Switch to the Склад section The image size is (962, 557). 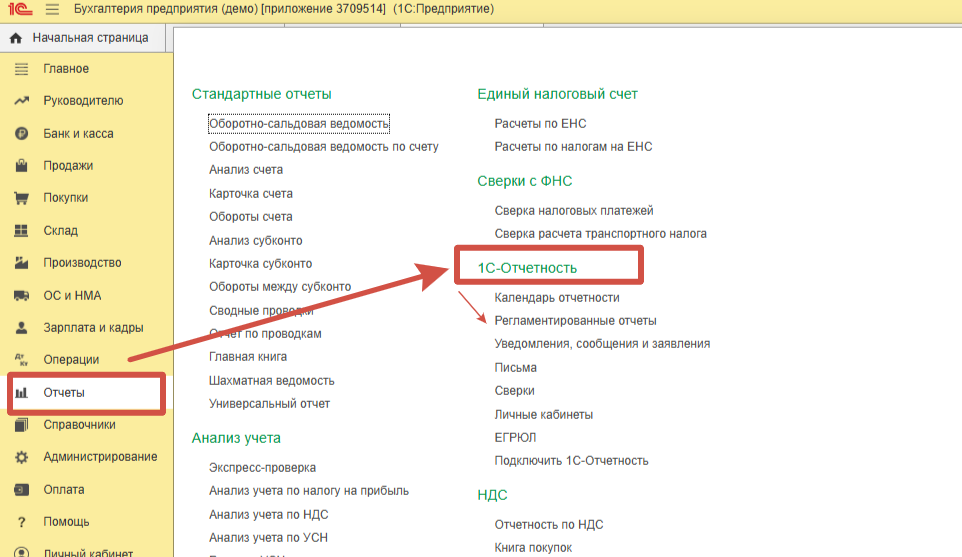click(60, 231)
